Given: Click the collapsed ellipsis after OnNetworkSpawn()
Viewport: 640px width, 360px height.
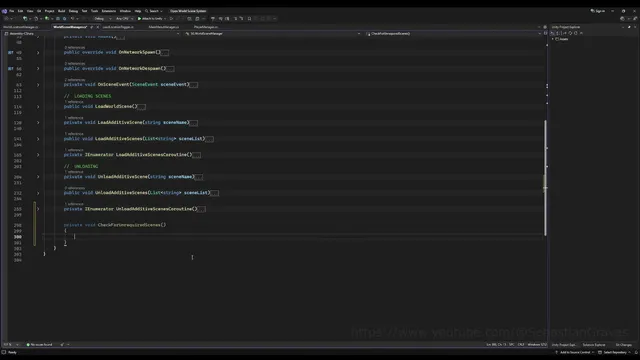Looking at the screenshot, I should pyautogui.click(x=165, y=53).
